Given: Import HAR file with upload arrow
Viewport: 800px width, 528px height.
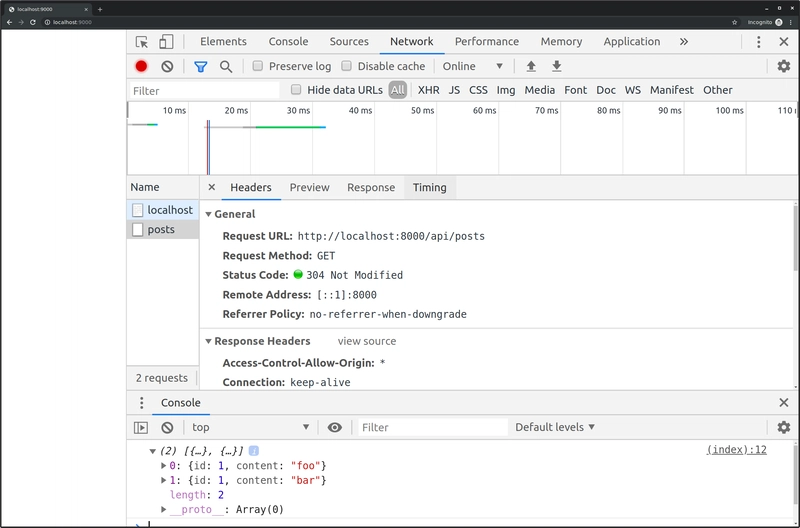Looking at the screenshot, I should point(531,66).
